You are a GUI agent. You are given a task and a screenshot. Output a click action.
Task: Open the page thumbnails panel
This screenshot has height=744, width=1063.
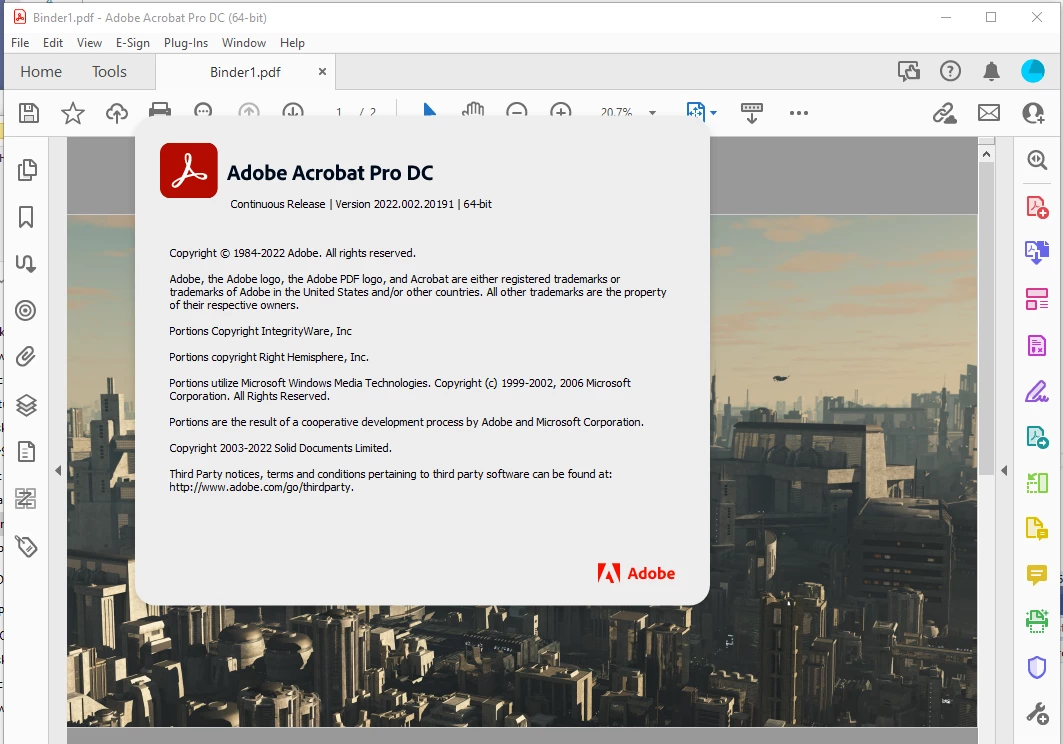[x=26, y=170]
